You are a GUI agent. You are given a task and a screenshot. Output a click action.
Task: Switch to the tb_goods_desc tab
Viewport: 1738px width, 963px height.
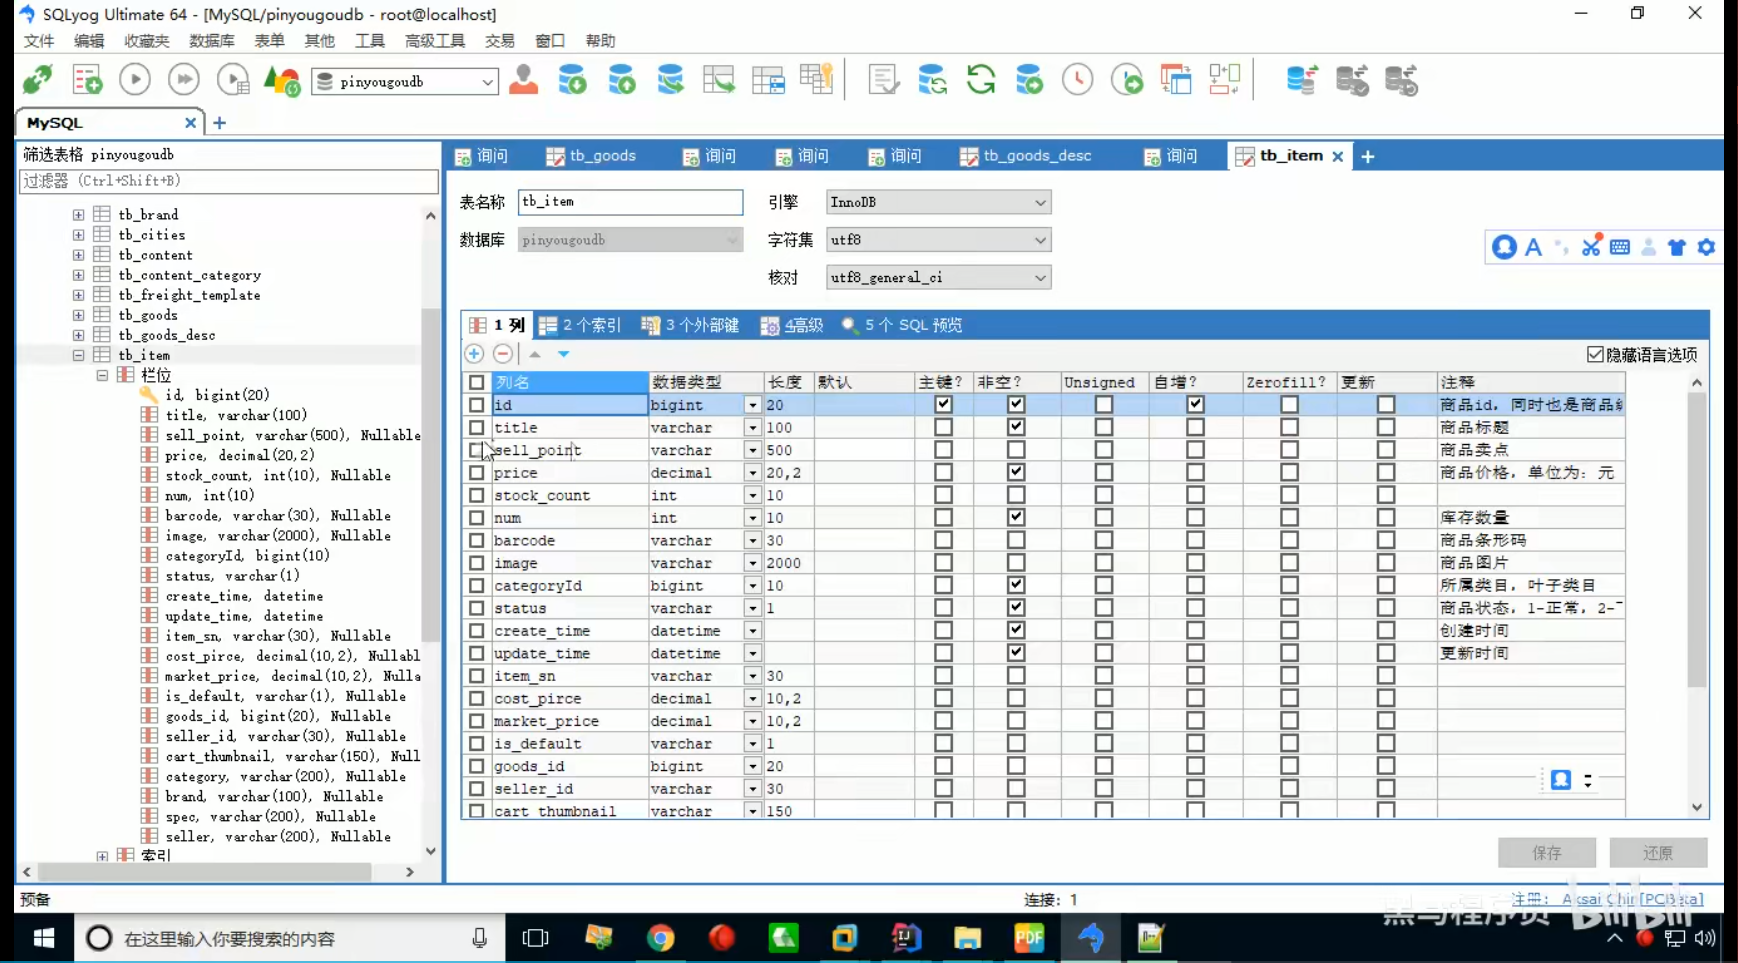click(x=1026, y=156)
